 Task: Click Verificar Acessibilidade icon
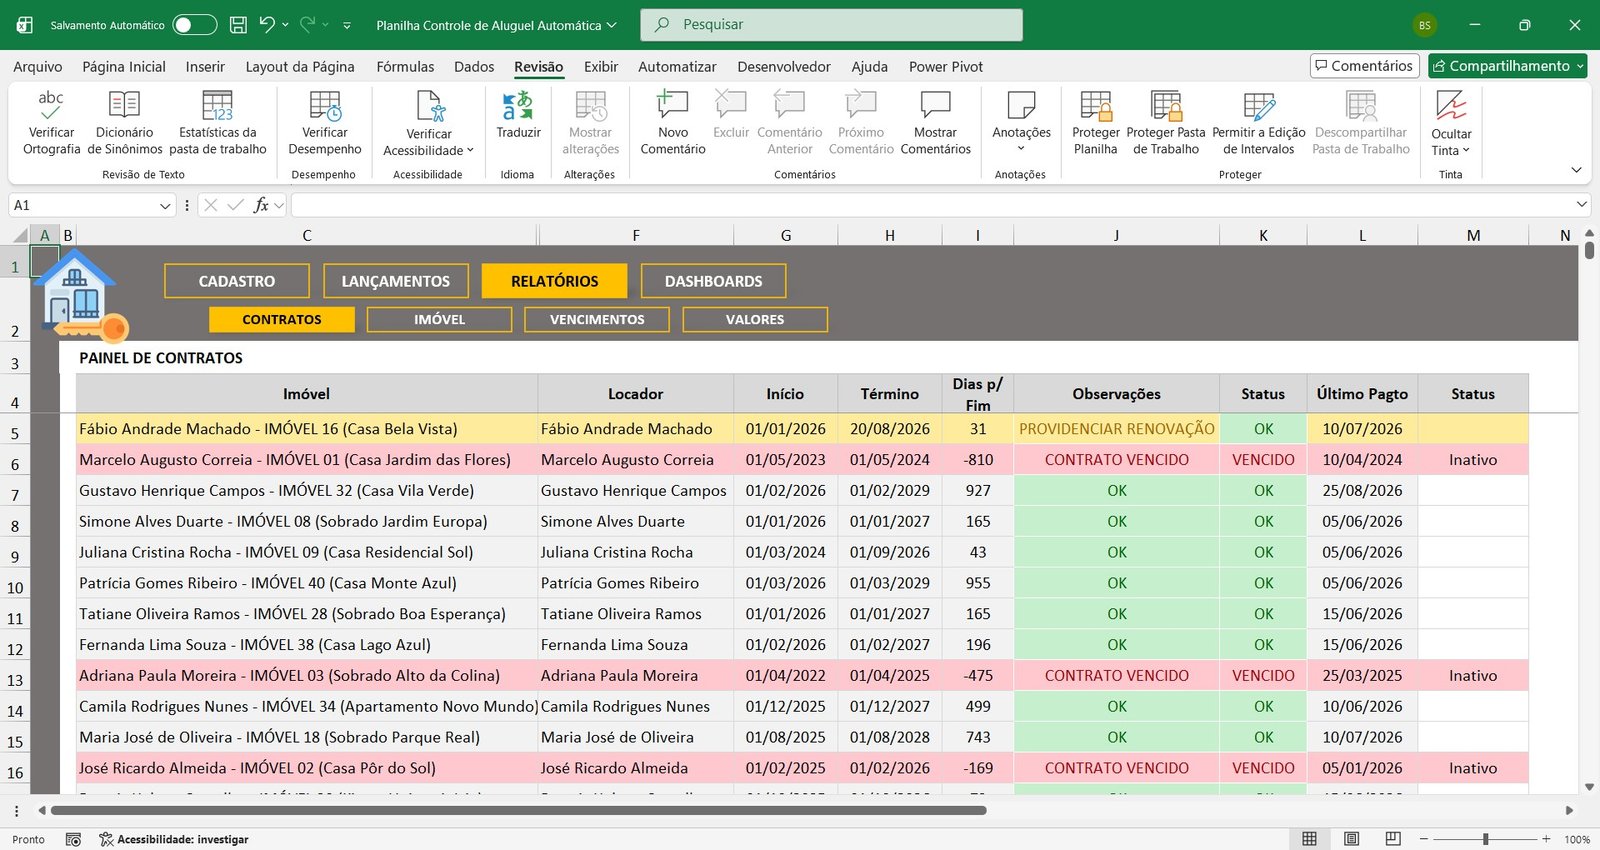(430, 105)
